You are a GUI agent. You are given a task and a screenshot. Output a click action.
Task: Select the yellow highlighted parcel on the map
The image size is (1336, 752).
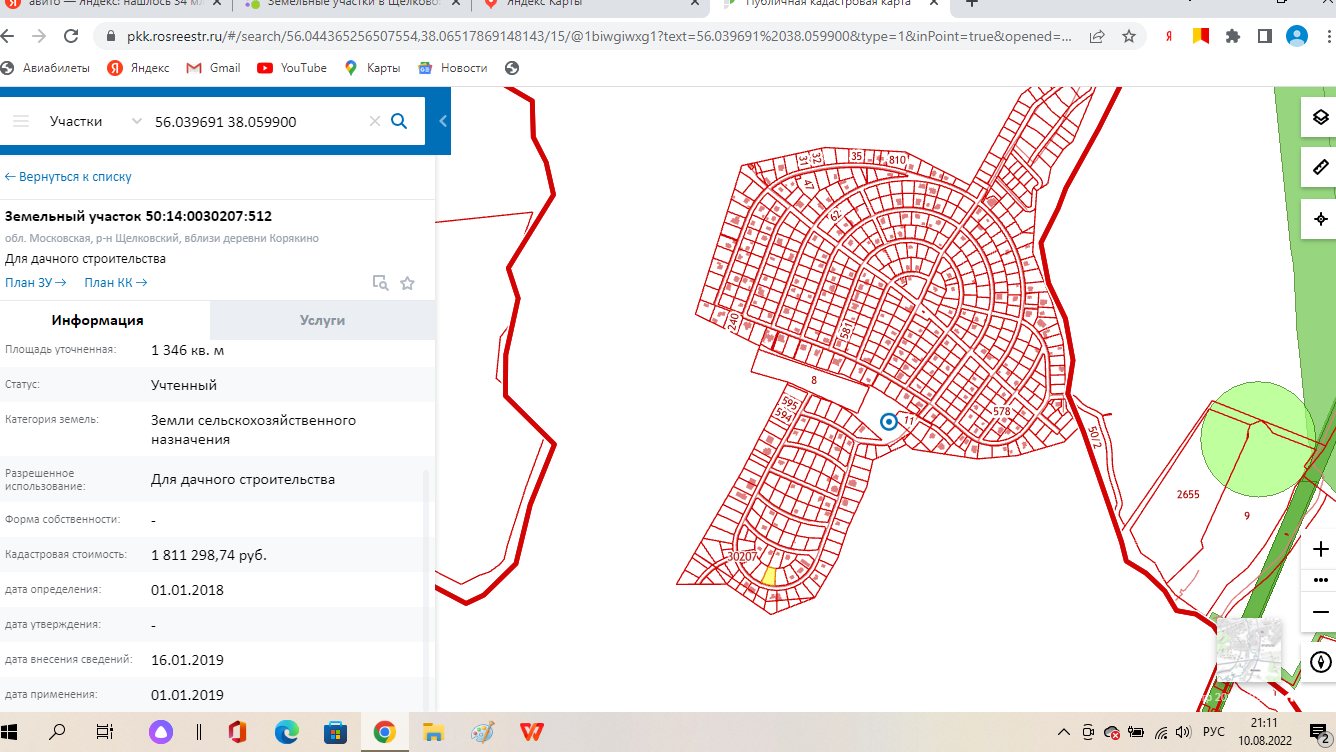point(769,577)
